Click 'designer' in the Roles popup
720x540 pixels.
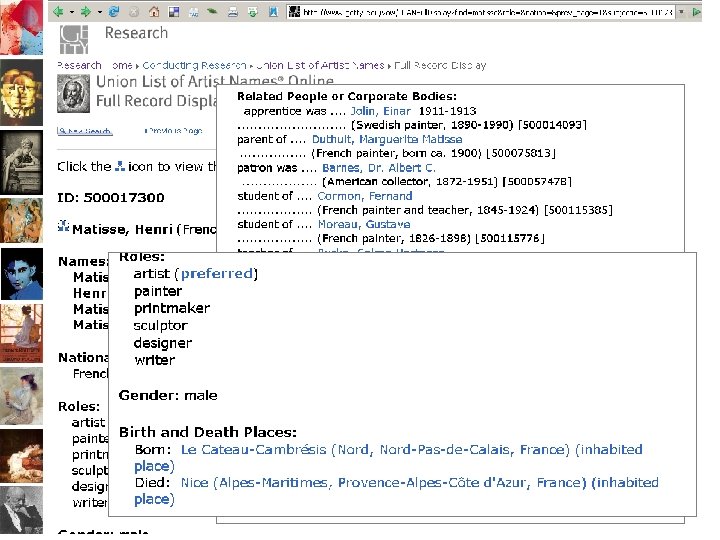(x=163, y=343)
